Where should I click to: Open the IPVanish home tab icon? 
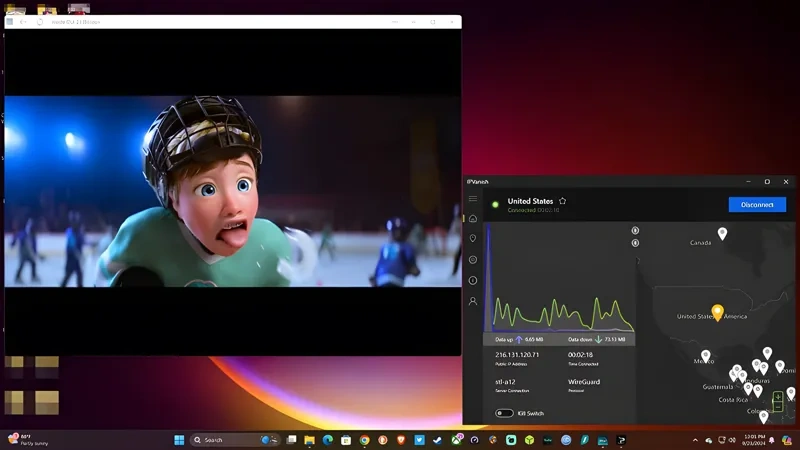click(x=473, y=218)
